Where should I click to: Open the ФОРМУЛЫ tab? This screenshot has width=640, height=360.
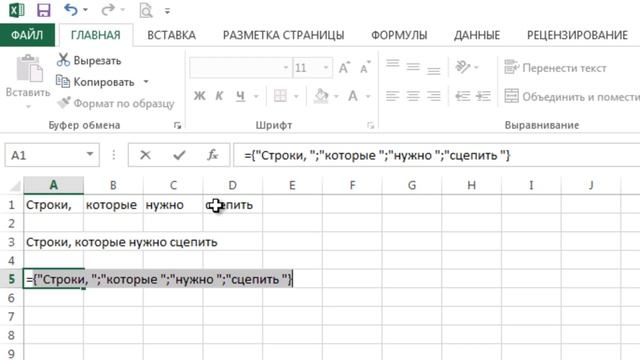pos(399,35)
